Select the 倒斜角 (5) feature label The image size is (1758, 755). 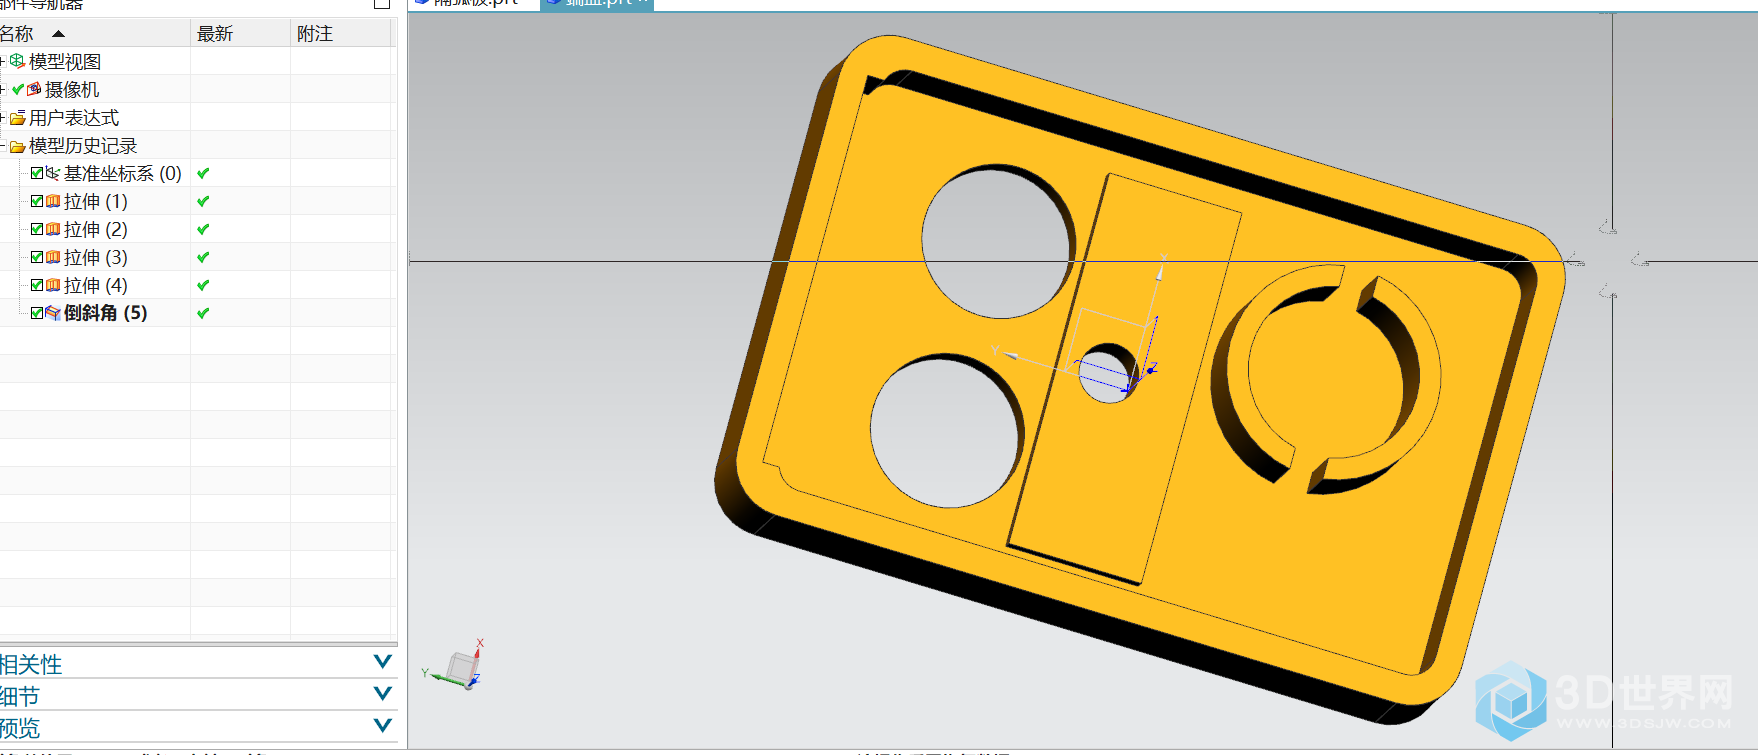point(106,313)
